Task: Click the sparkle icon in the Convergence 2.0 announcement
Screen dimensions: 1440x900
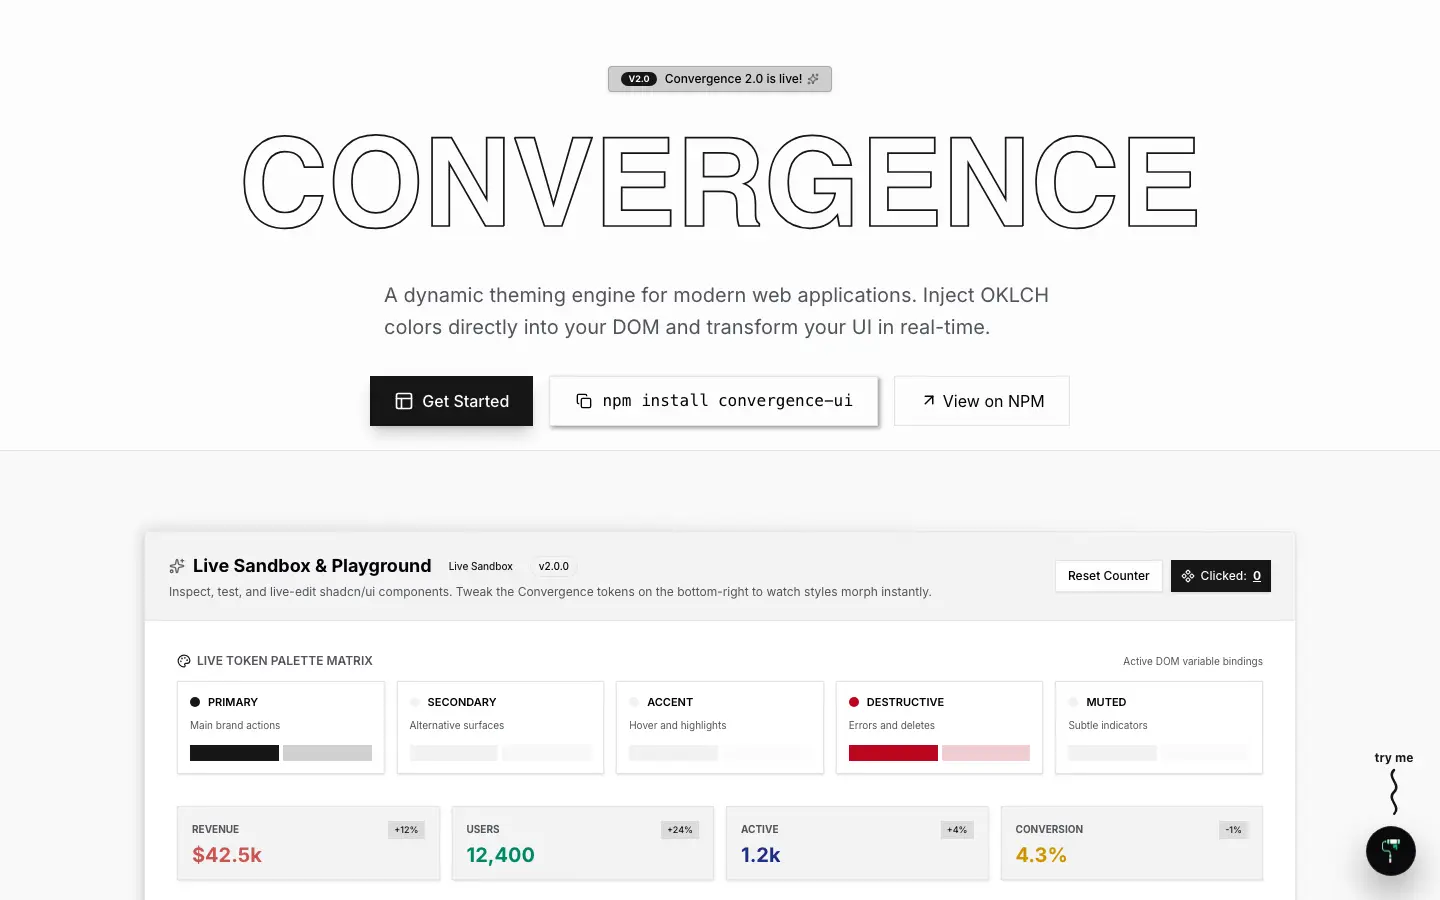Action: coord(813,79)
